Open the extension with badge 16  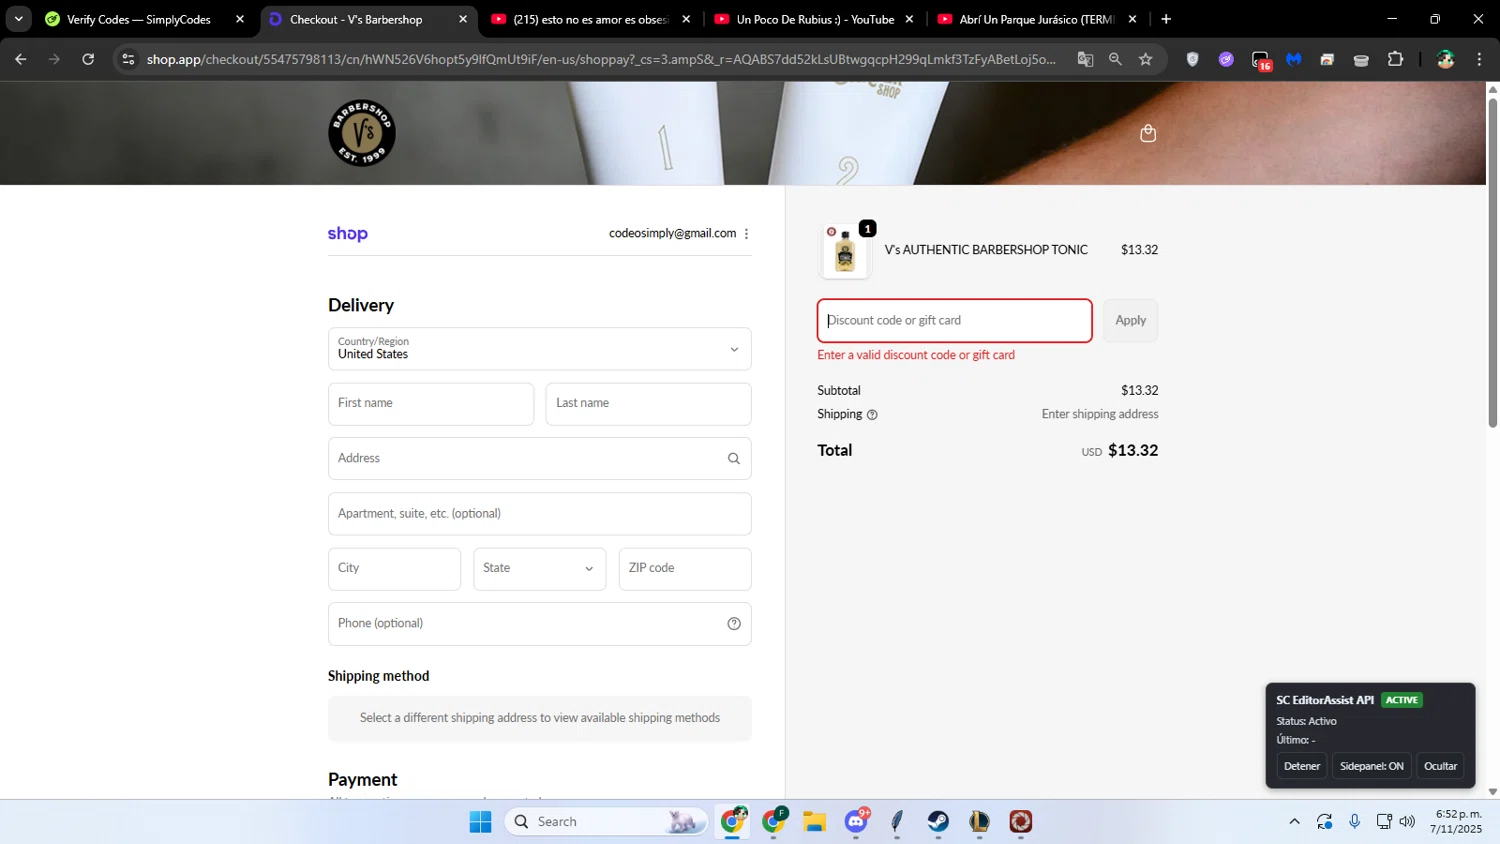1261,60
